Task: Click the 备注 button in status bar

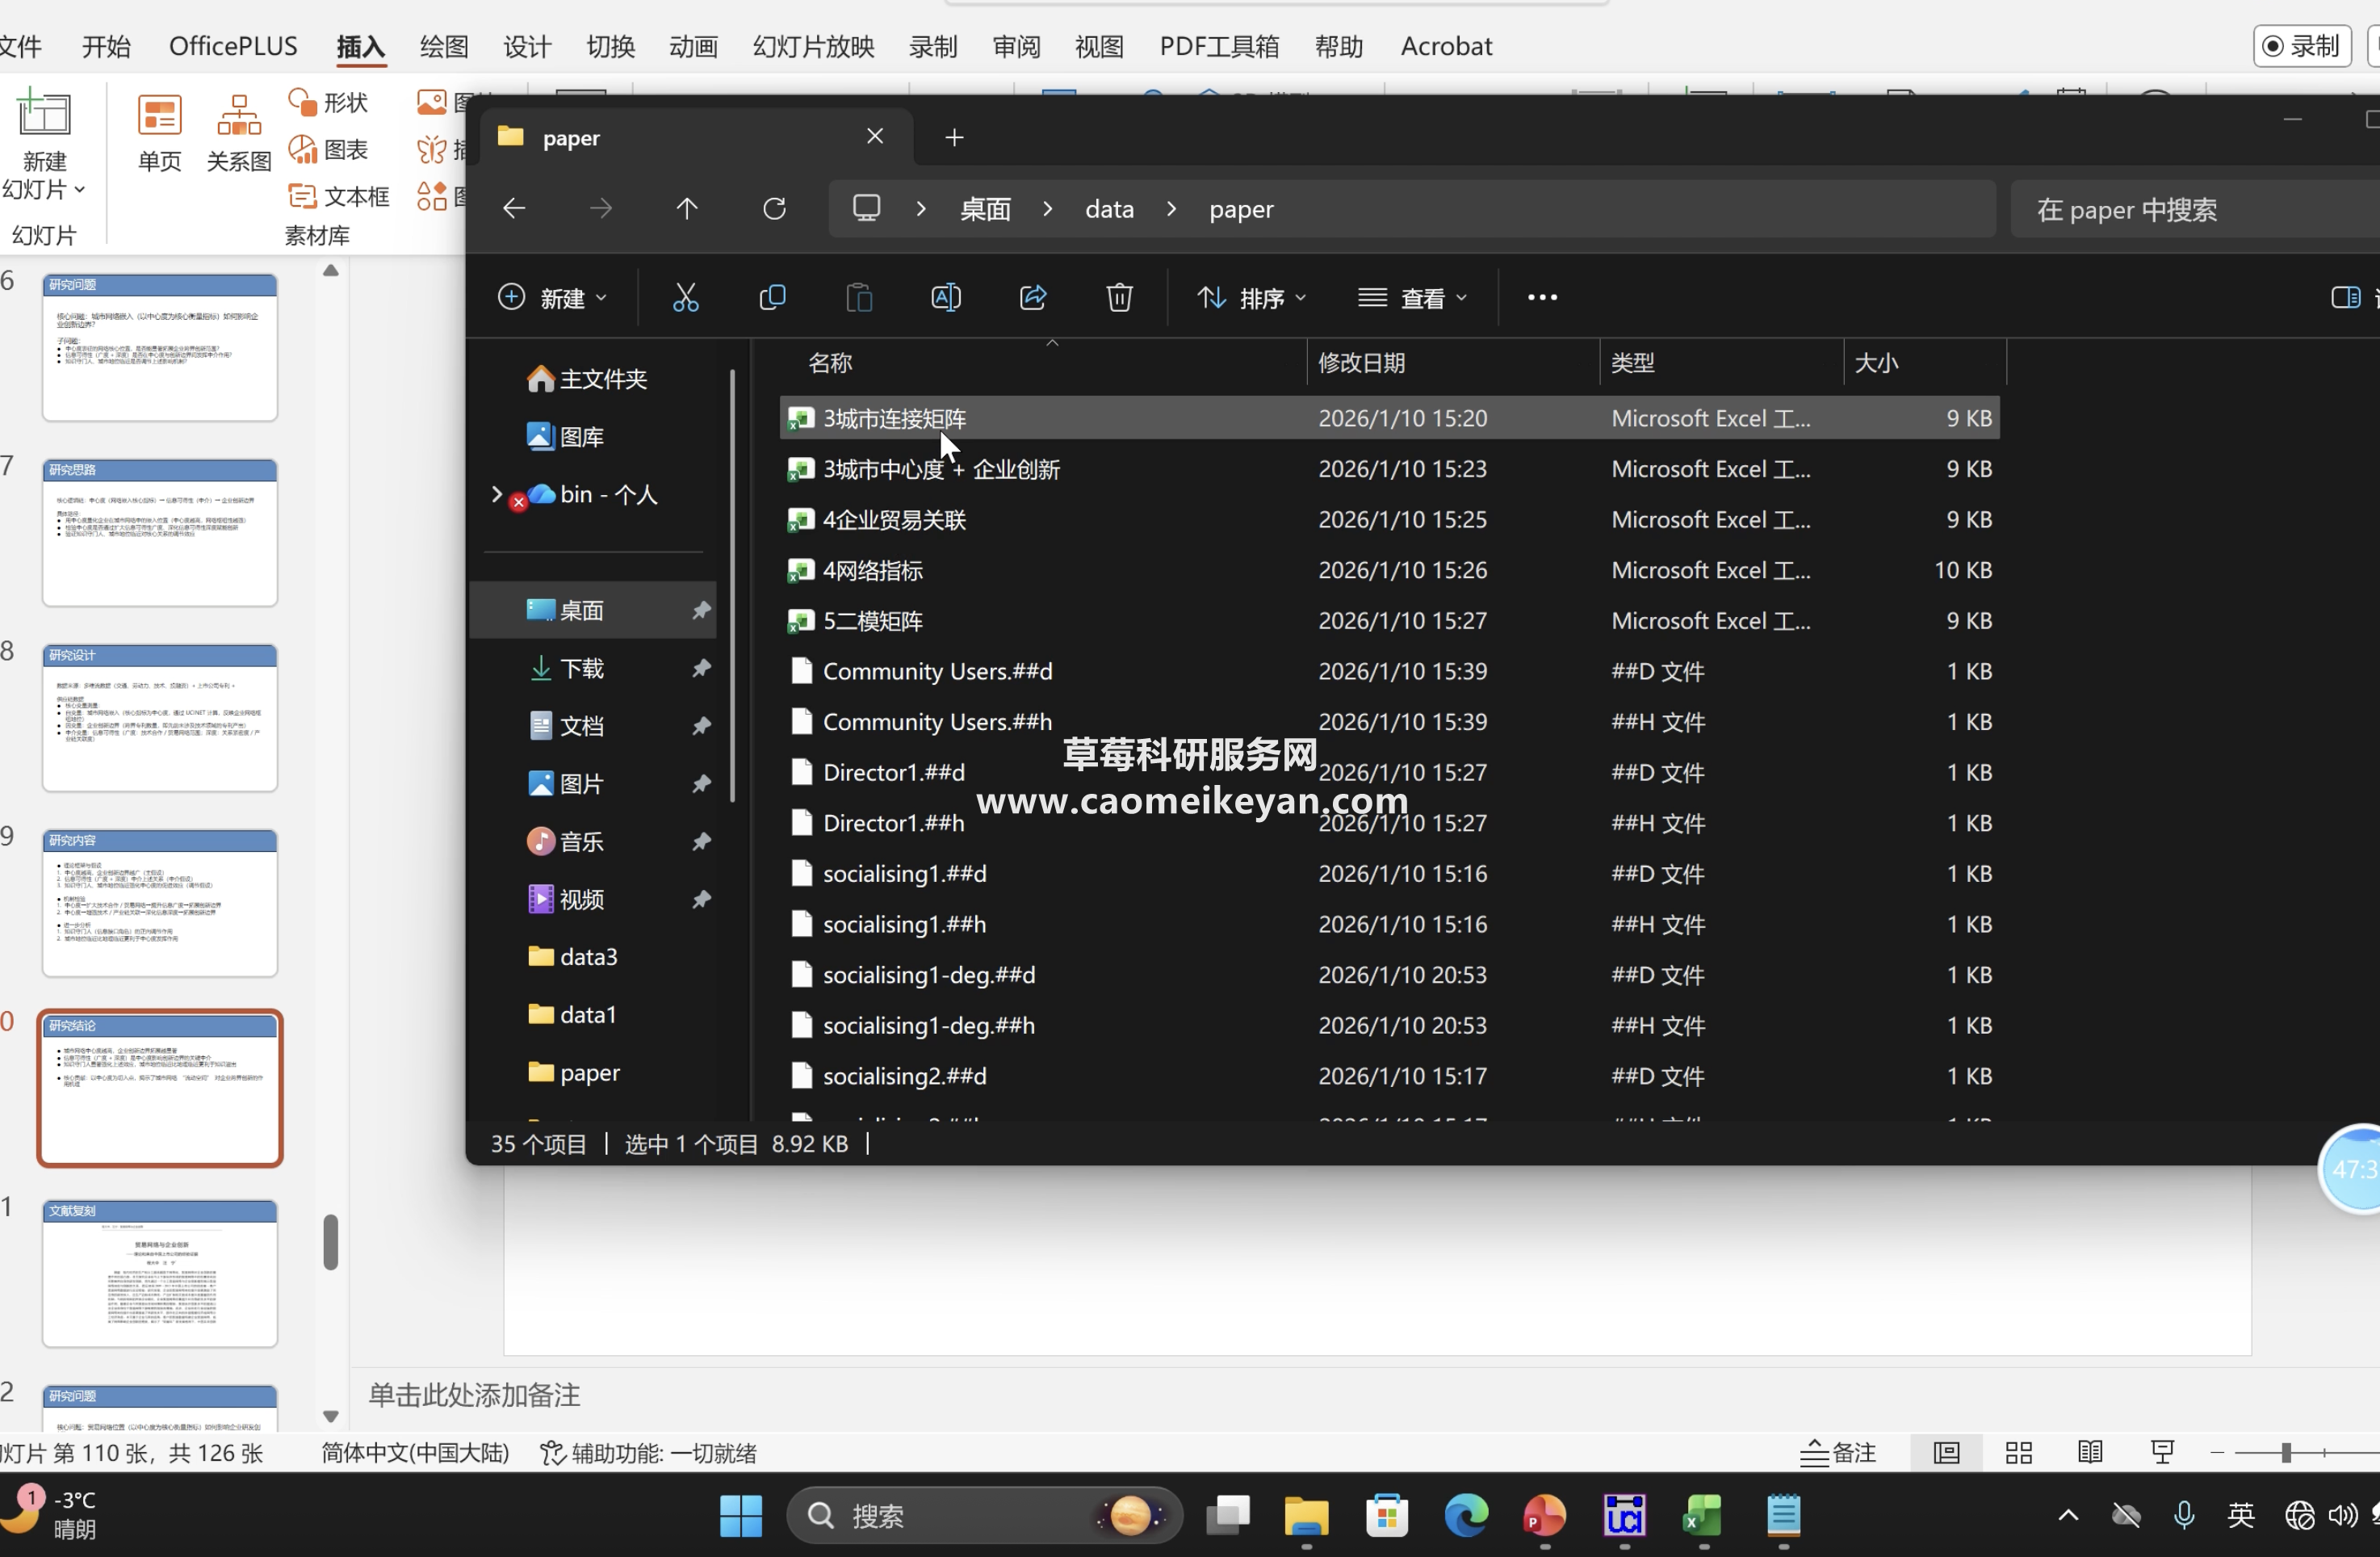Action: (1838, 1452)
